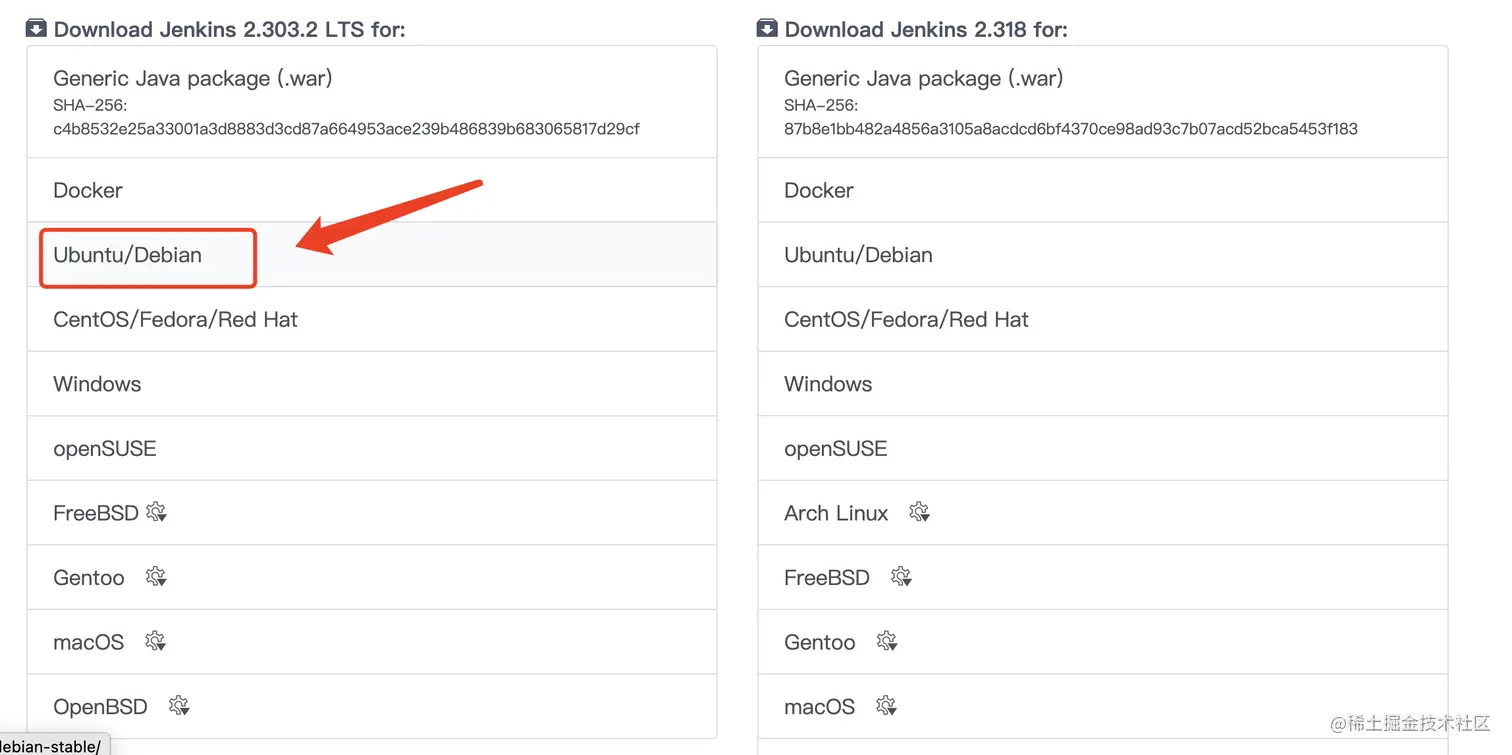Open openSUSE under Jenkins 2.318
Screen dimensions: 1512x755
(x=1103, y=448)
